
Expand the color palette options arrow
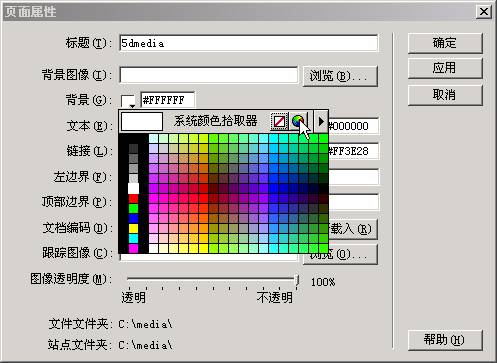tap(321, 121)
